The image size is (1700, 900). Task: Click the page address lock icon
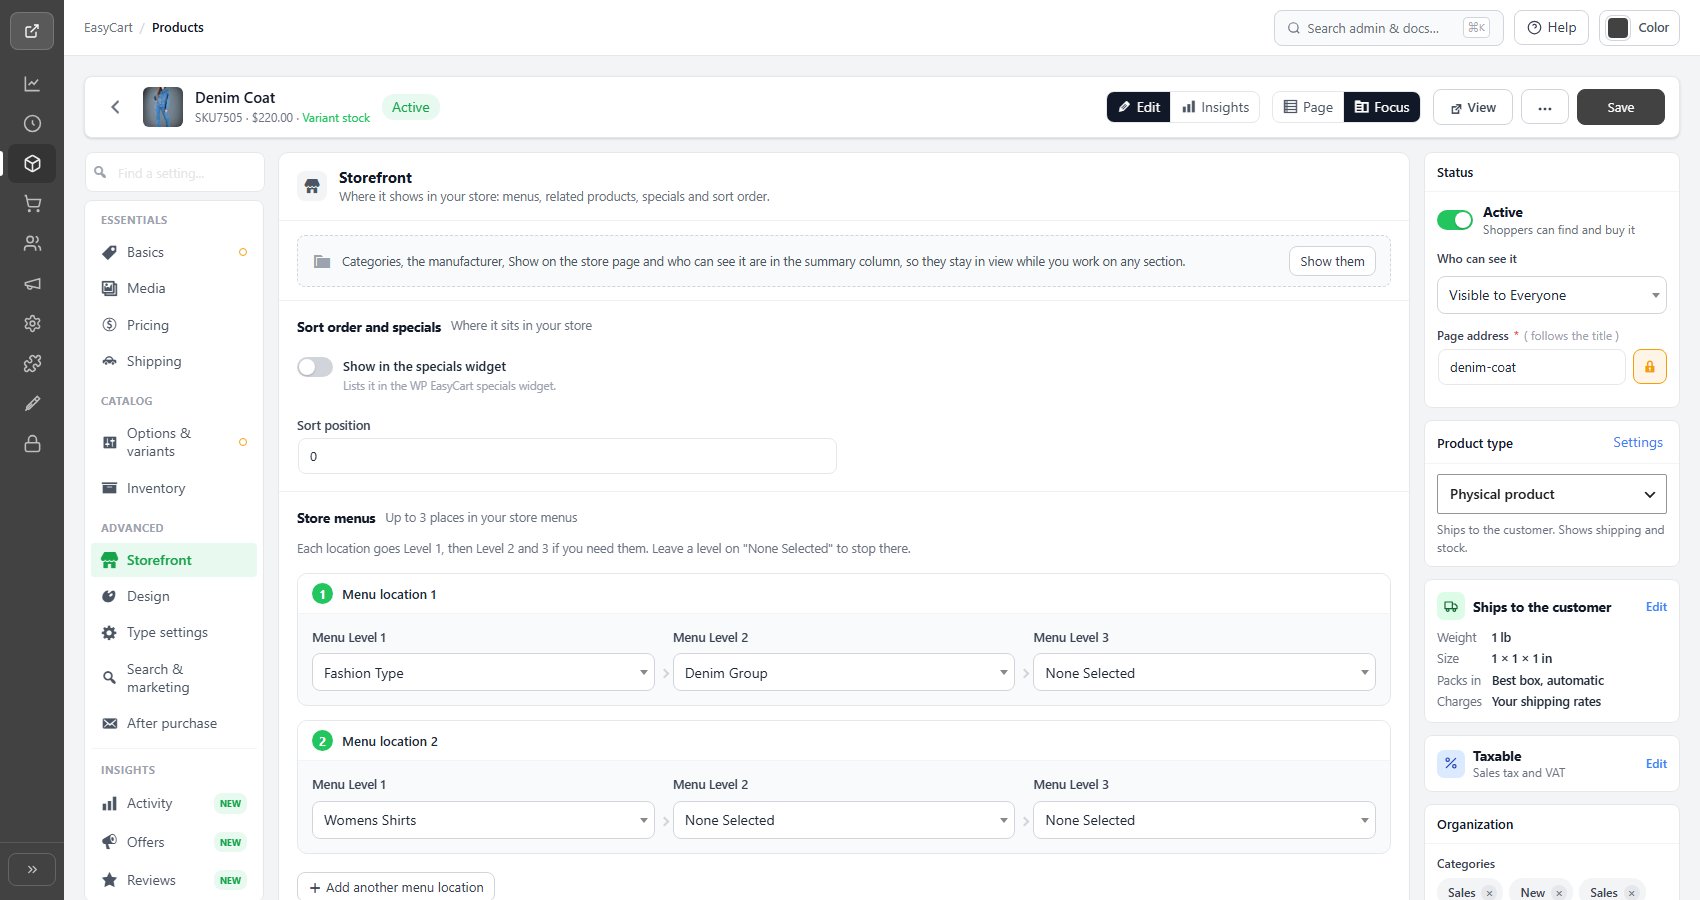1649,367
